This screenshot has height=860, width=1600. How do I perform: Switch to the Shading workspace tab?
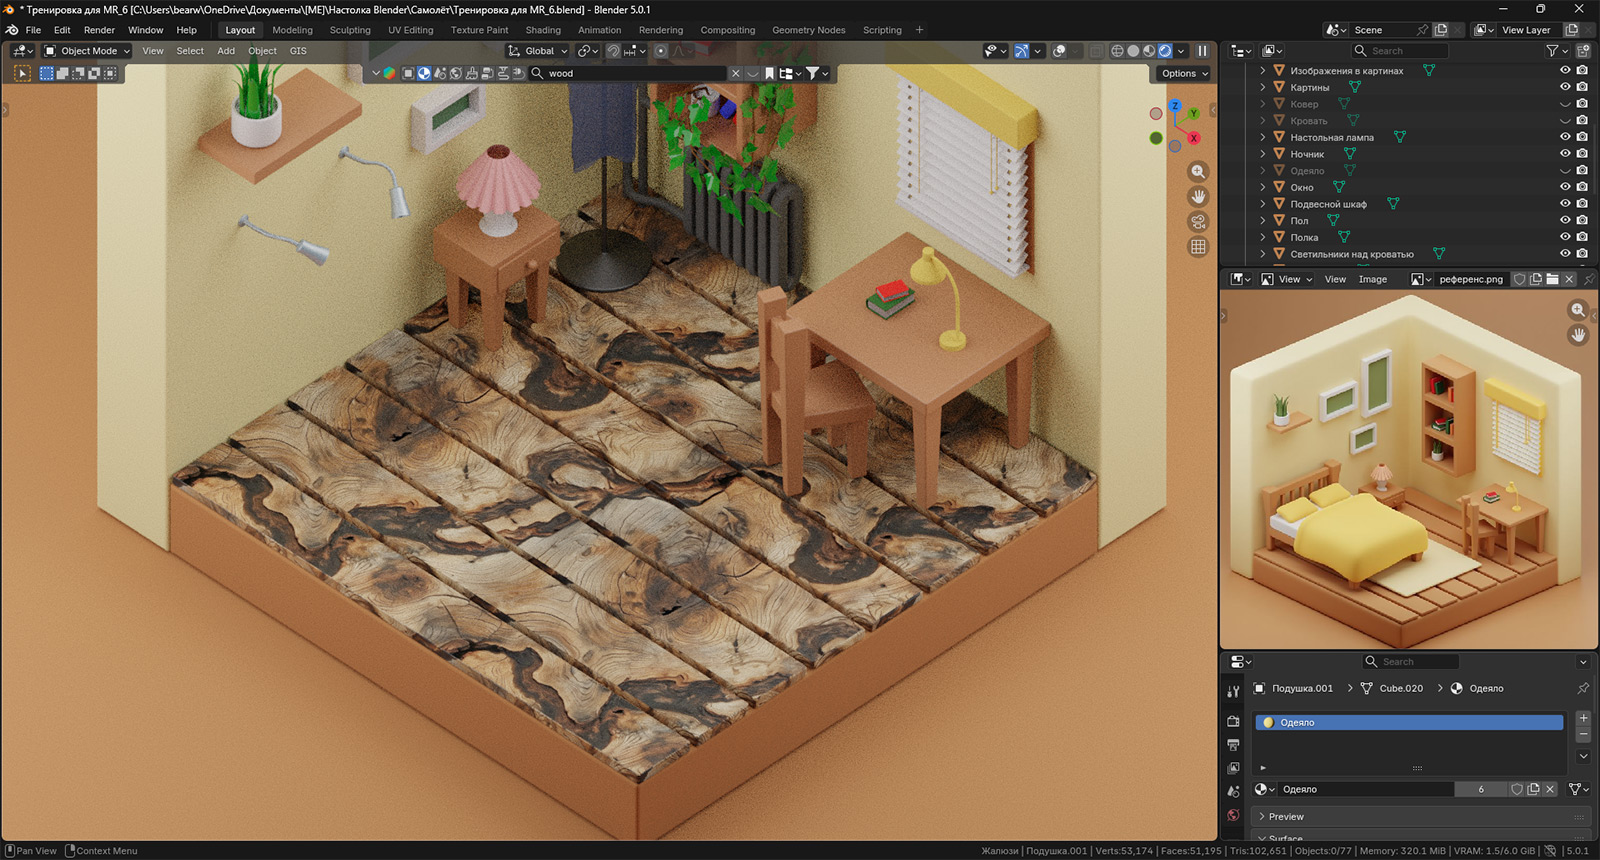point(543,30)
